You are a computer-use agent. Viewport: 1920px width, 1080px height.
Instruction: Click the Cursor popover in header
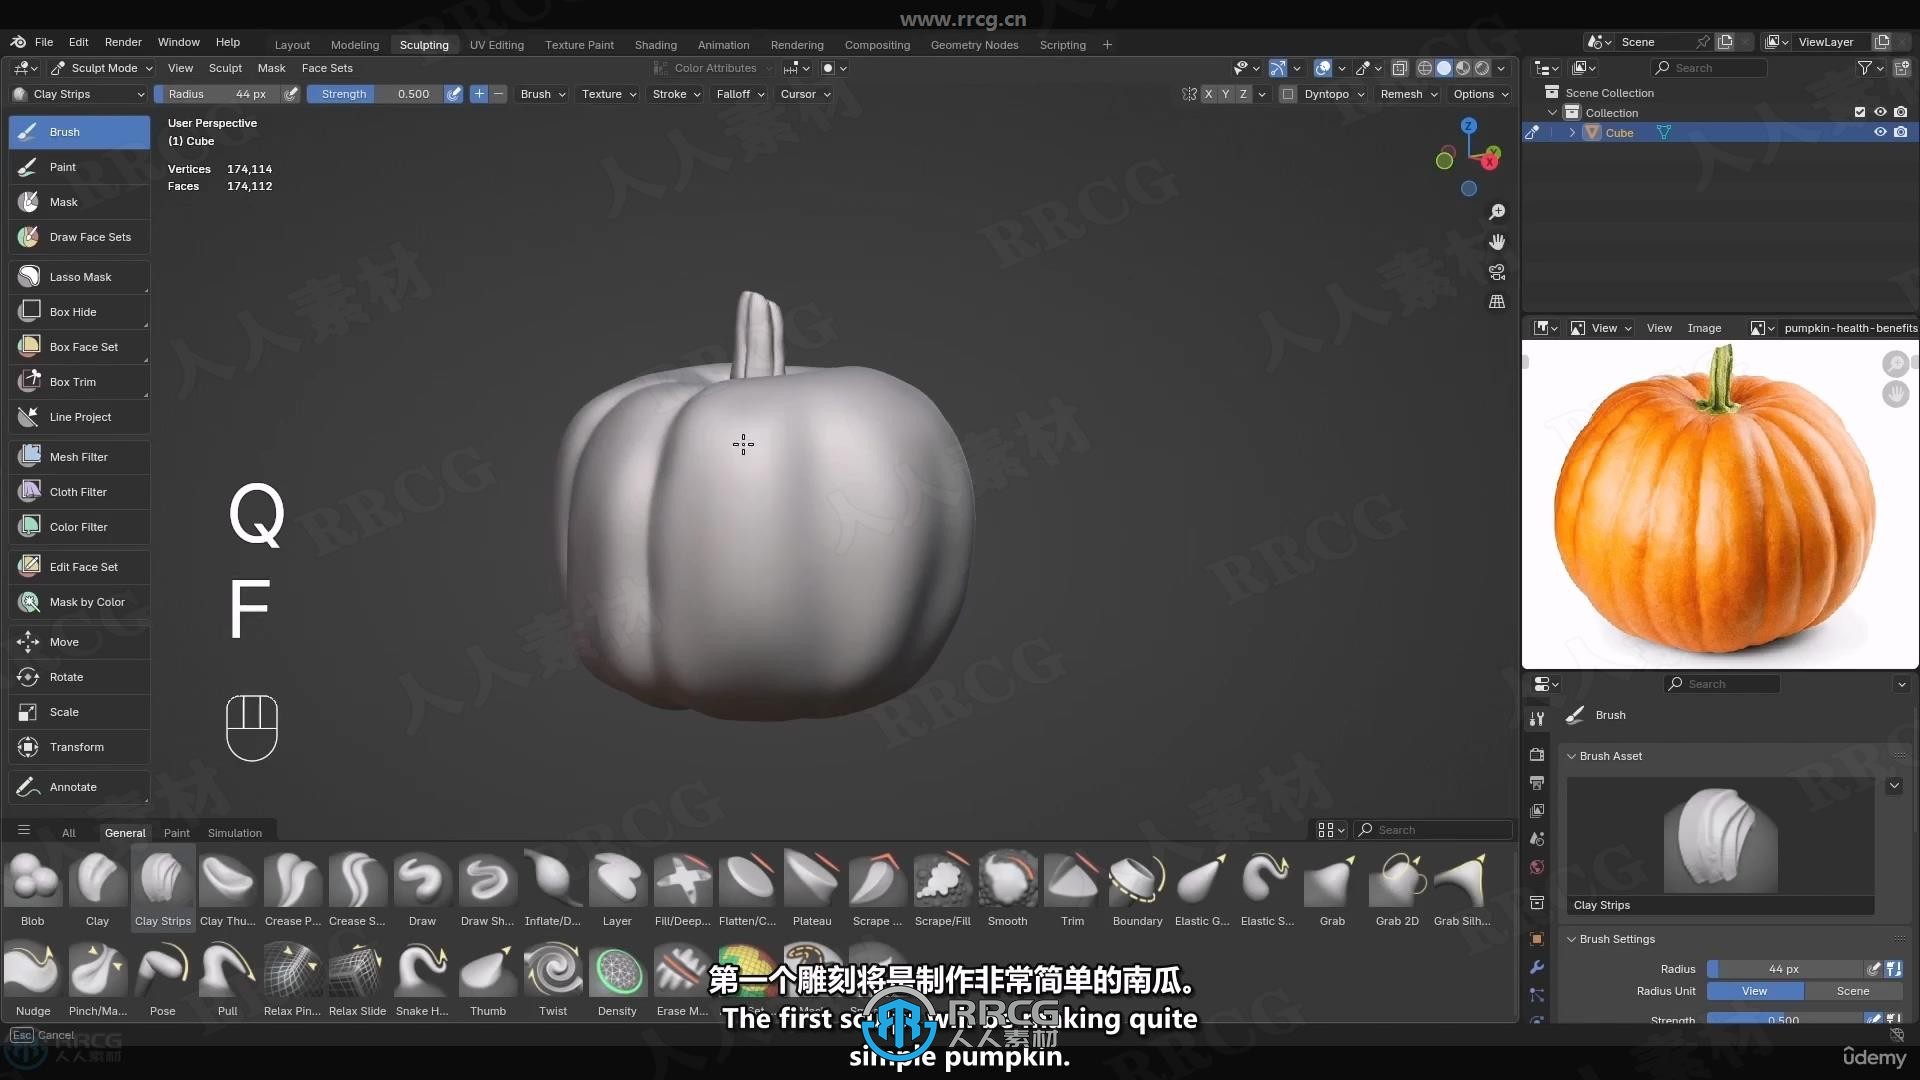[x=805, y=94]
